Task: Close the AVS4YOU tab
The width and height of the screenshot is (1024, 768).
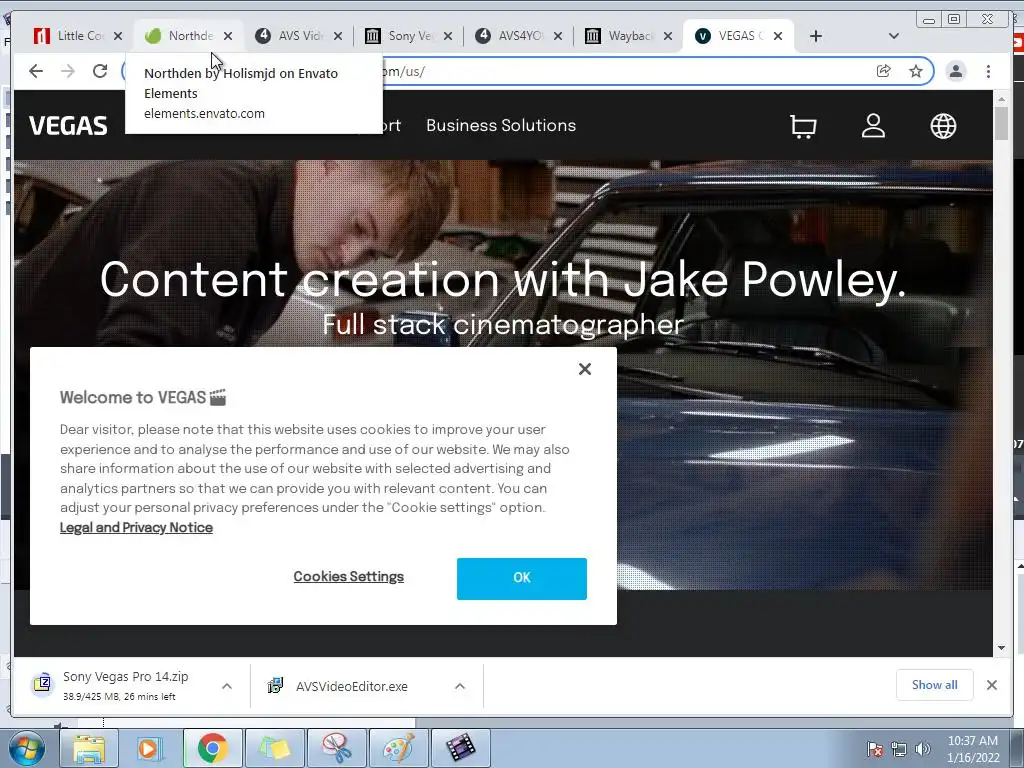Action: point(558,36)
